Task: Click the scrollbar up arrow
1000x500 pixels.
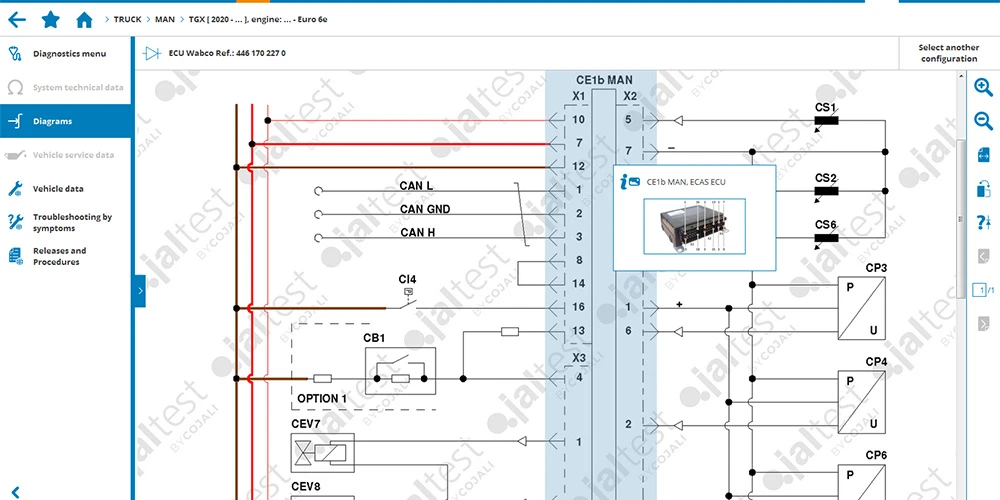Action: [961, 76]
